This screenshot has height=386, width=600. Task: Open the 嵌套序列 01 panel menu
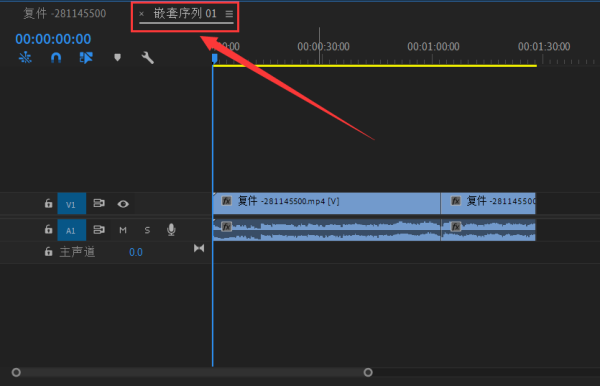point(229,14)
